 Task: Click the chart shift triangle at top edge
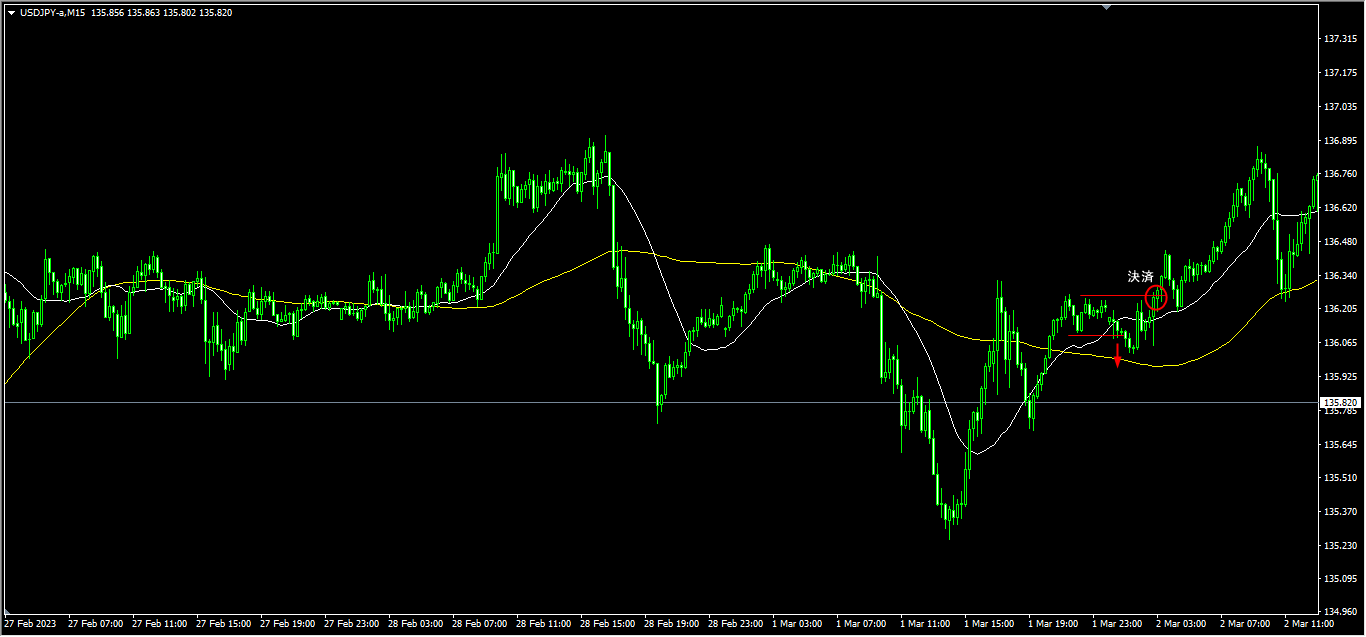(1106, 6)
